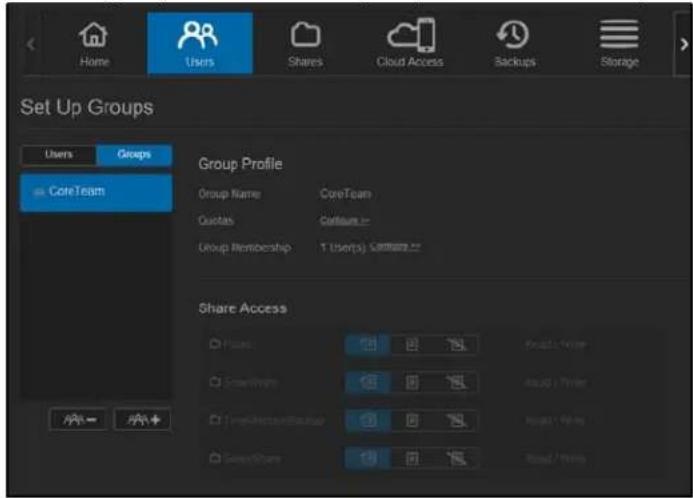Select the CoreTeam group entry
The width and height of the screenshot is (693, 498).
96,192
